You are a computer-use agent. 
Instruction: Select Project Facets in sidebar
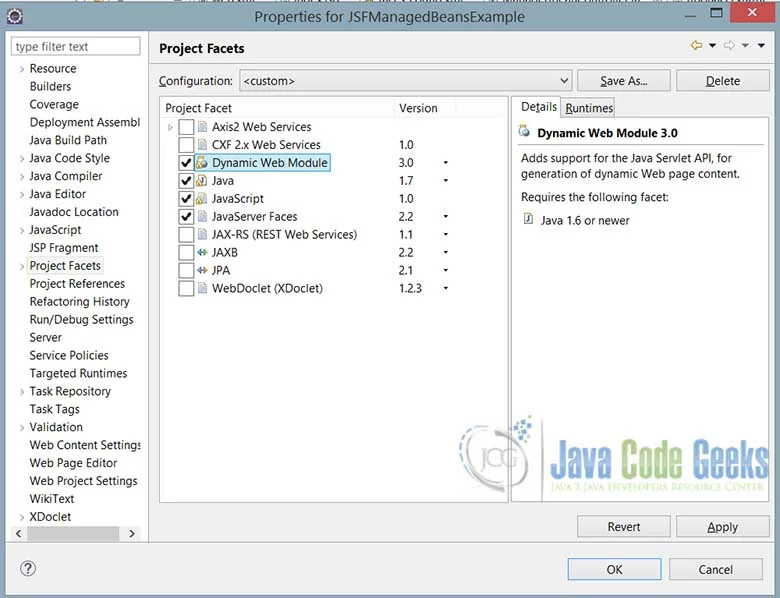click(x=65, y=266)
